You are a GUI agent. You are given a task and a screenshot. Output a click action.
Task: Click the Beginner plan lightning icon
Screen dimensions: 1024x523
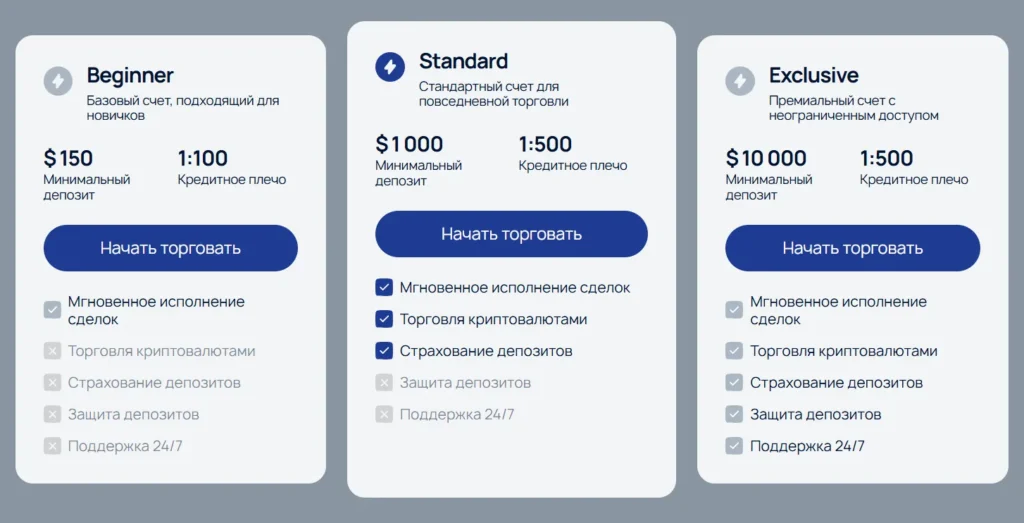coord(58,81)
